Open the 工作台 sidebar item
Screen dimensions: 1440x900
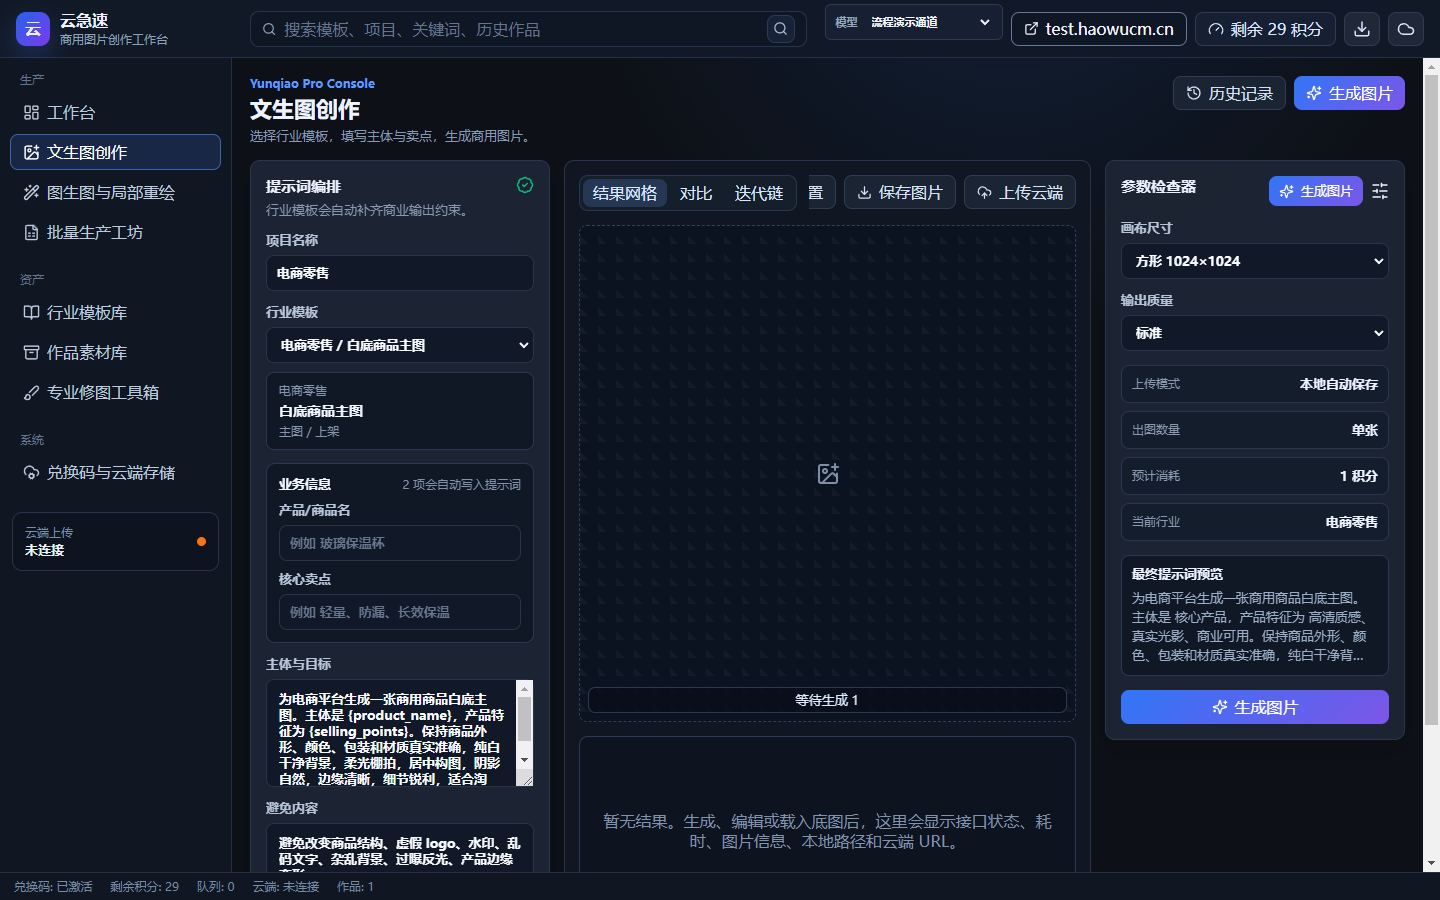pos(115,112)
